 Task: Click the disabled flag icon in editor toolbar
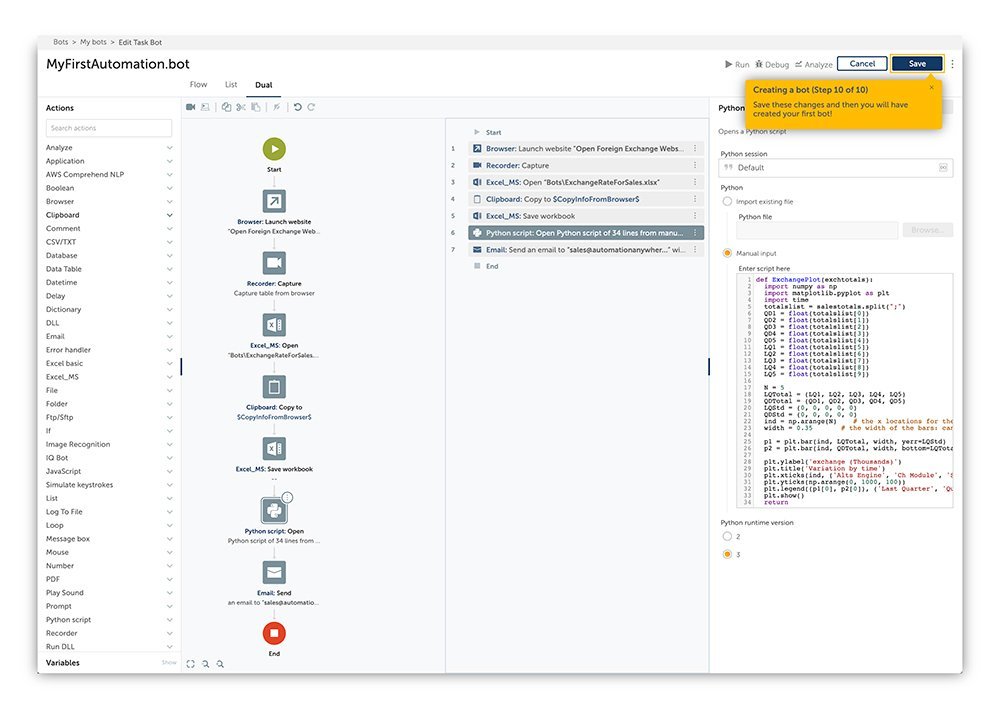coord(276,107)
